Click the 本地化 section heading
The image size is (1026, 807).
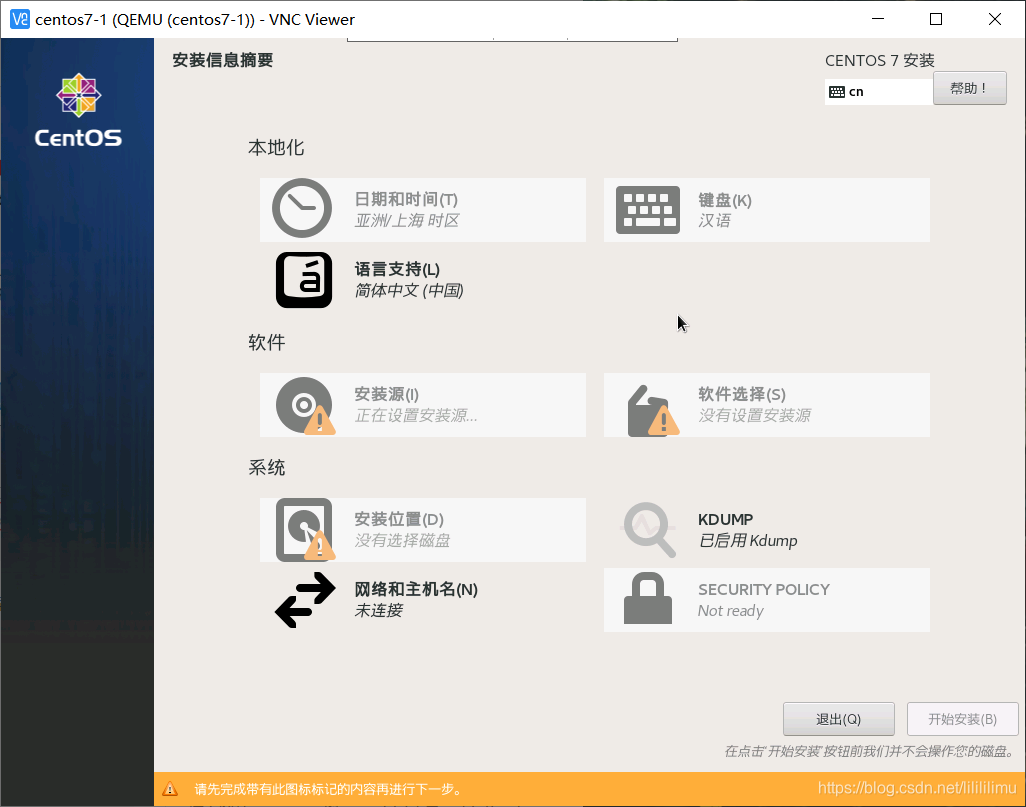(276, 148)
